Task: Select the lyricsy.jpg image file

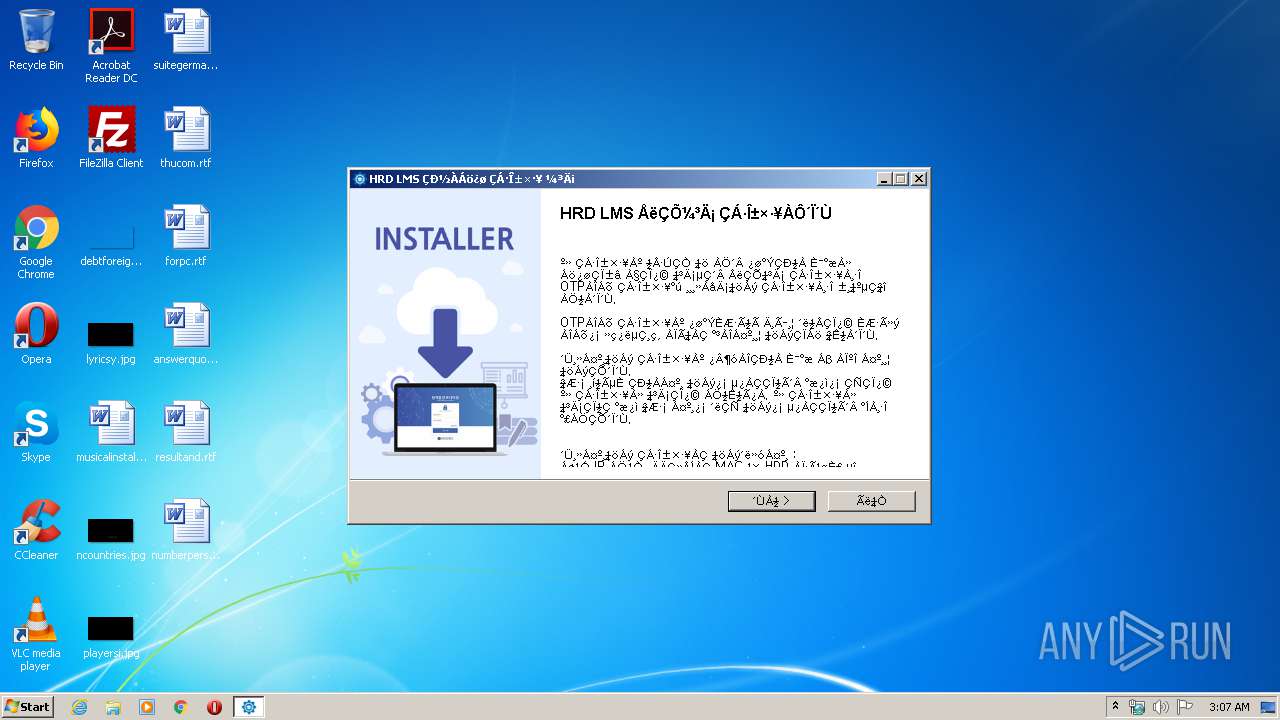Action: 111,342
